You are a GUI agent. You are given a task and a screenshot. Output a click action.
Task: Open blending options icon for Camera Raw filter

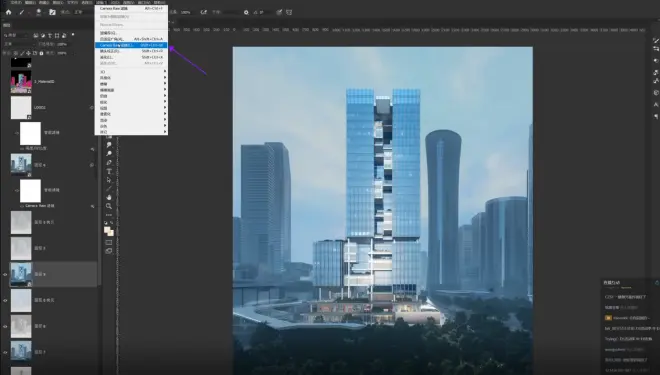[92, 206]
